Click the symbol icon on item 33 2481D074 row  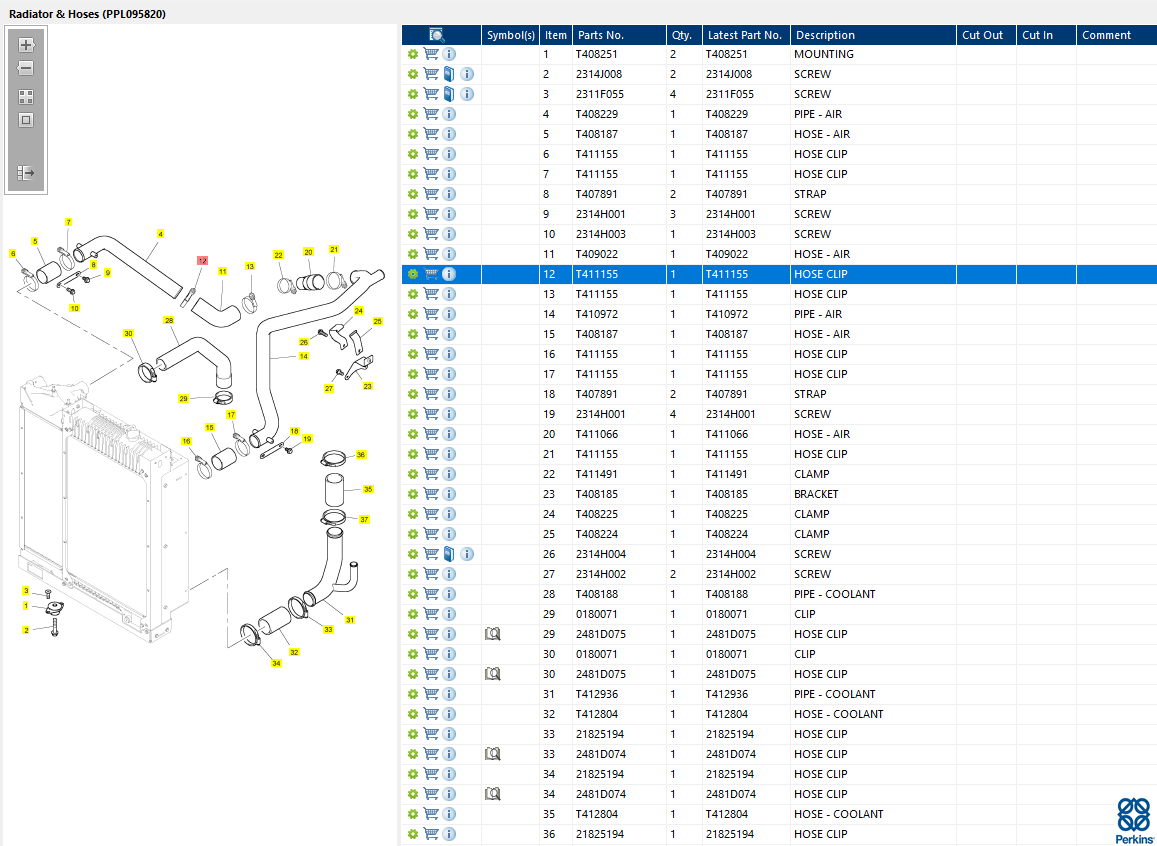pos(492,754)
